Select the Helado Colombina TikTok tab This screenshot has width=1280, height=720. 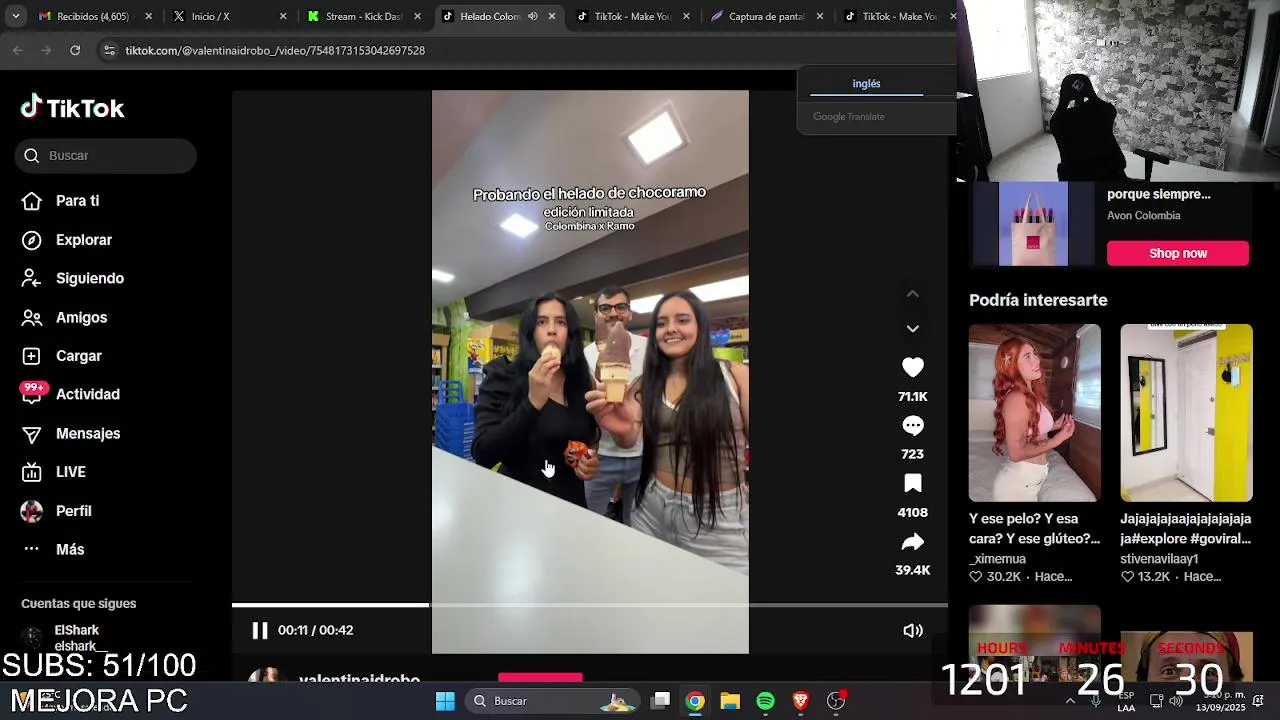(489, 16)
